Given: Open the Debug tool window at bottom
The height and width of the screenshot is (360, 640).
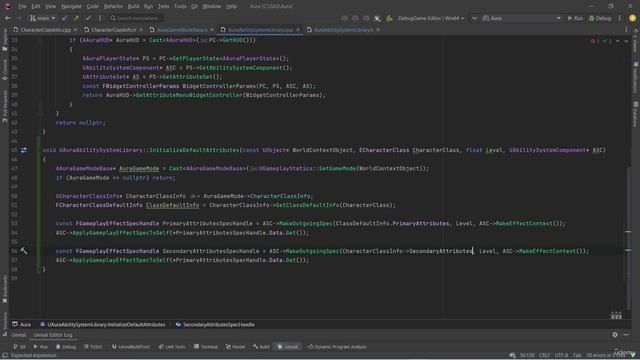Looking at the screenshot, I should 66,347.
